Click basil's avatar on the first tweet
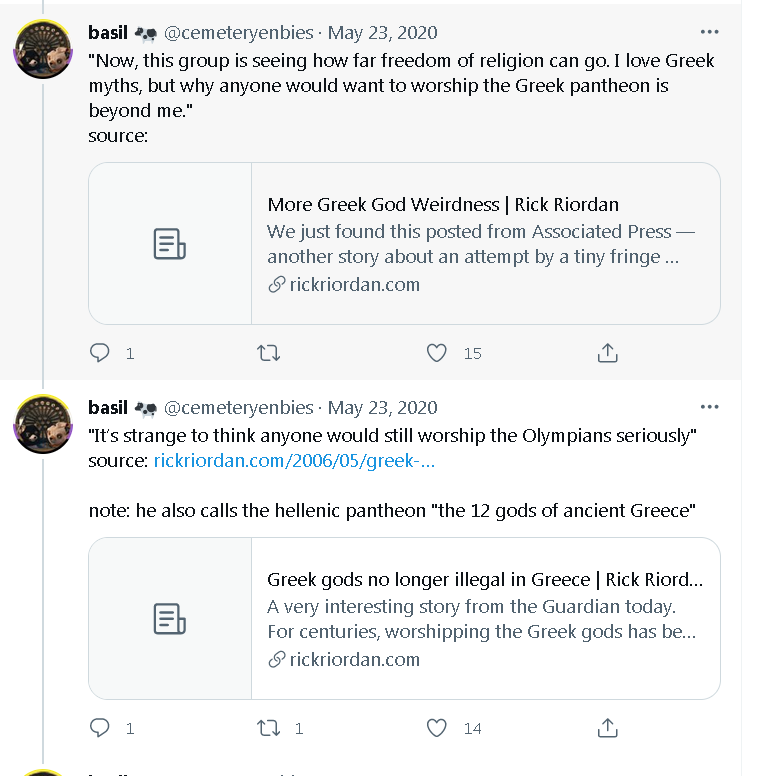The image size is (760, 776). pos(42,47)
